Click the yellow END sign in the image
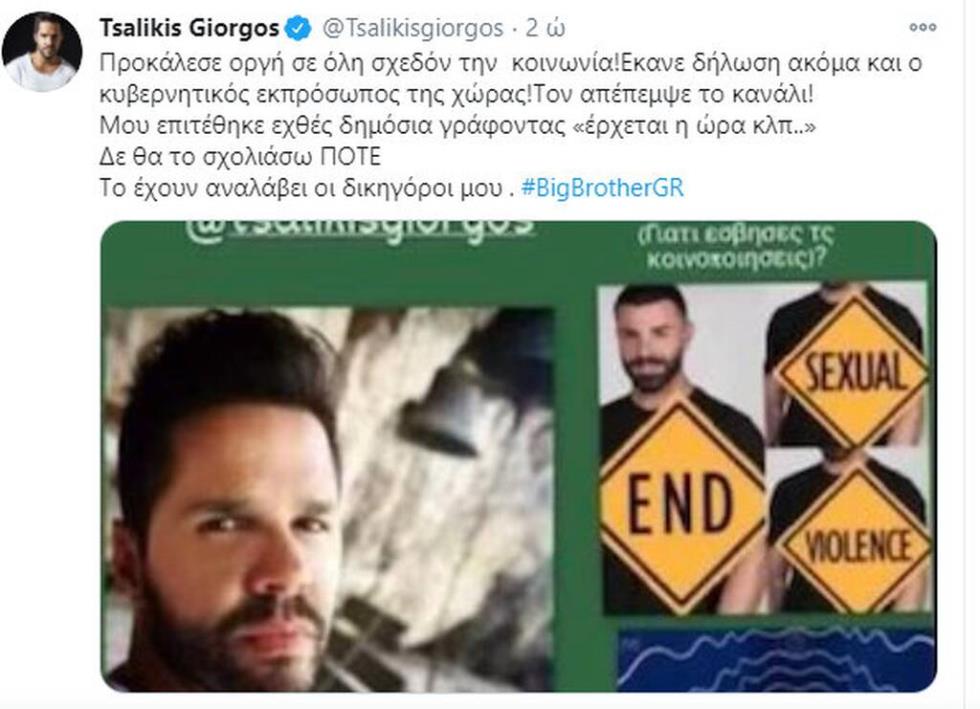This screenshot has height=709, width=980. pyautogui.click(x=681, y=503)
